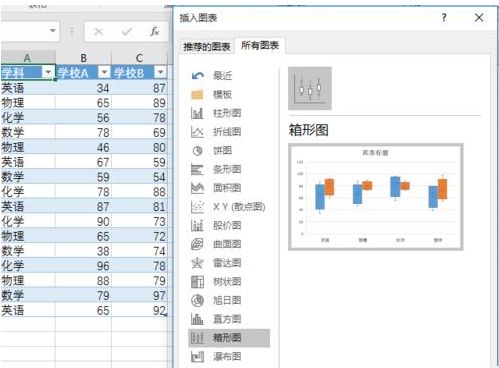499x368 pixels.
Task: Select the 瀑布图 label in chart list
Action: click(x=227, y=357)
